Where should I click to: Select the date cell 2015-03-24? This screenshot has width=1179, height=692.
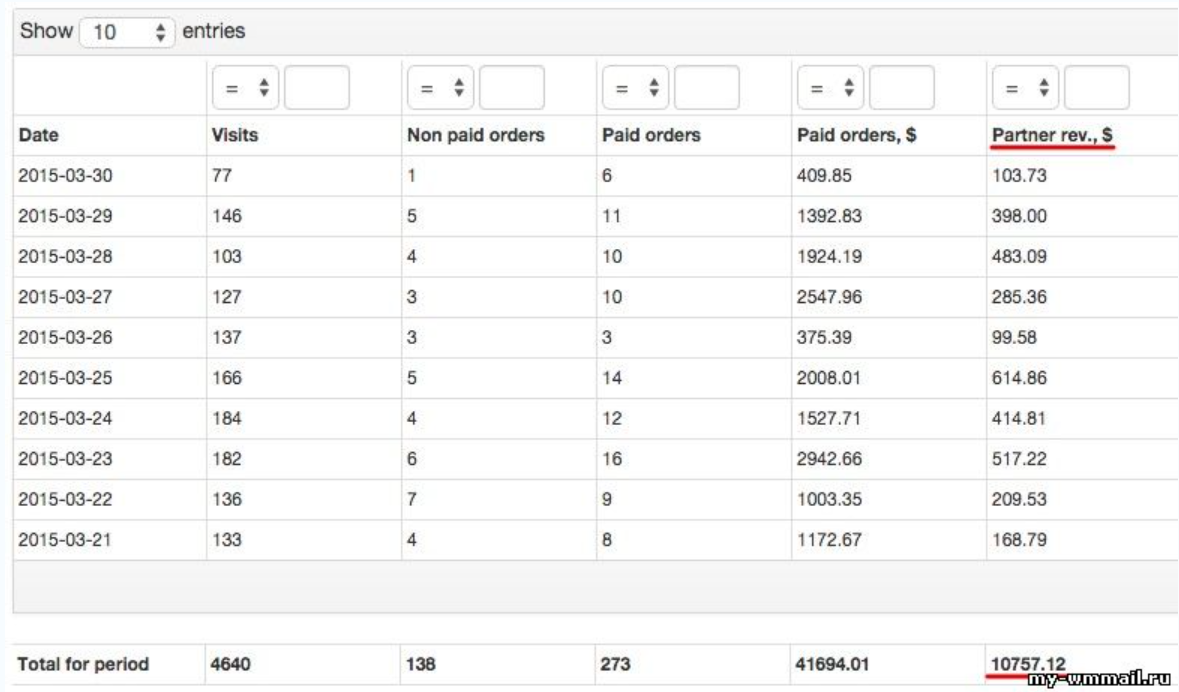click(x=65, y=419)
